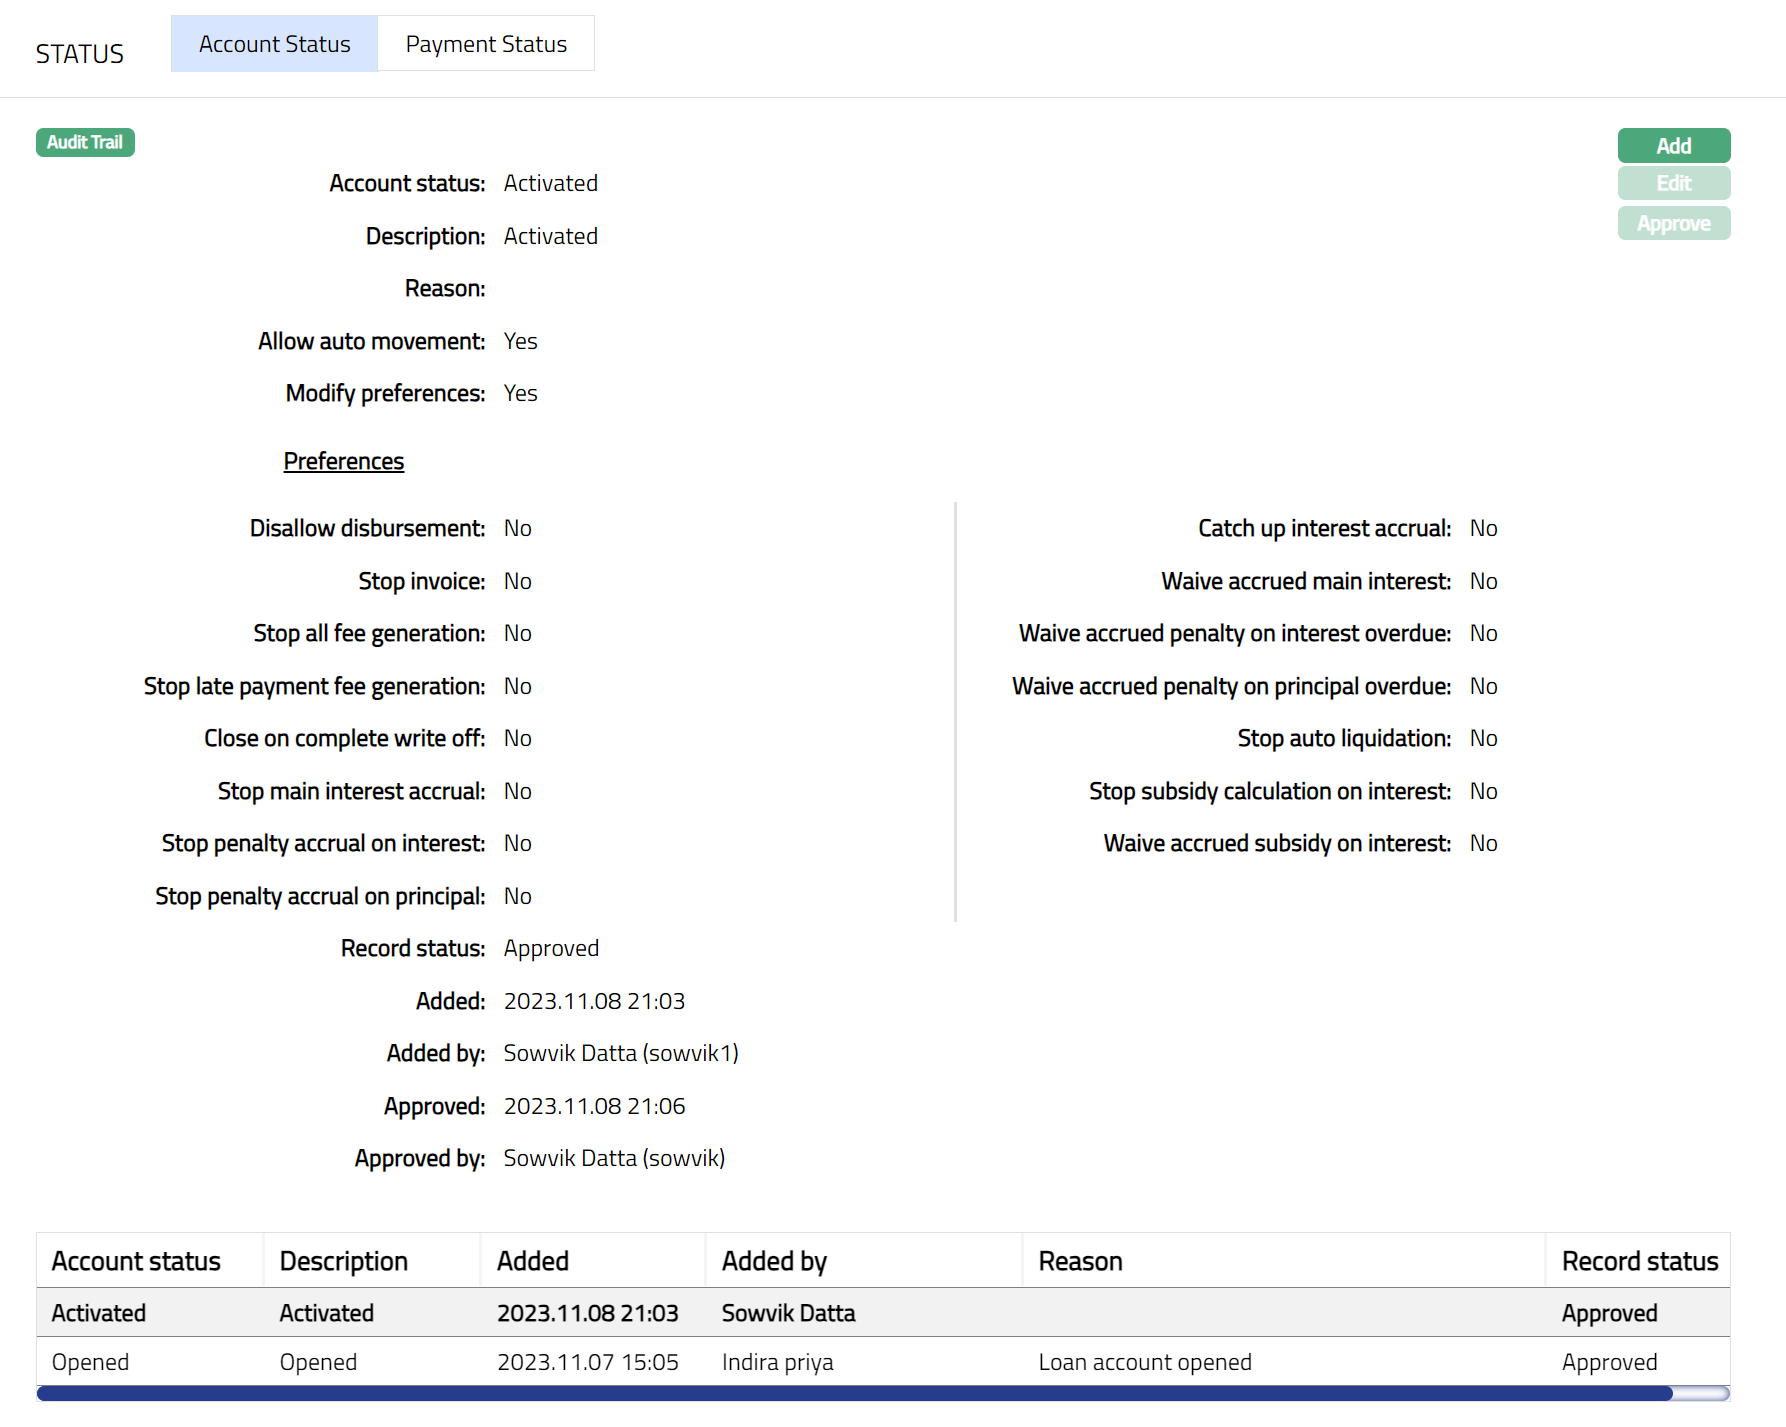Open the Audit Trail
Image resolution: width=1786 pixels, height=1427 pixels.
coord(85,142)
